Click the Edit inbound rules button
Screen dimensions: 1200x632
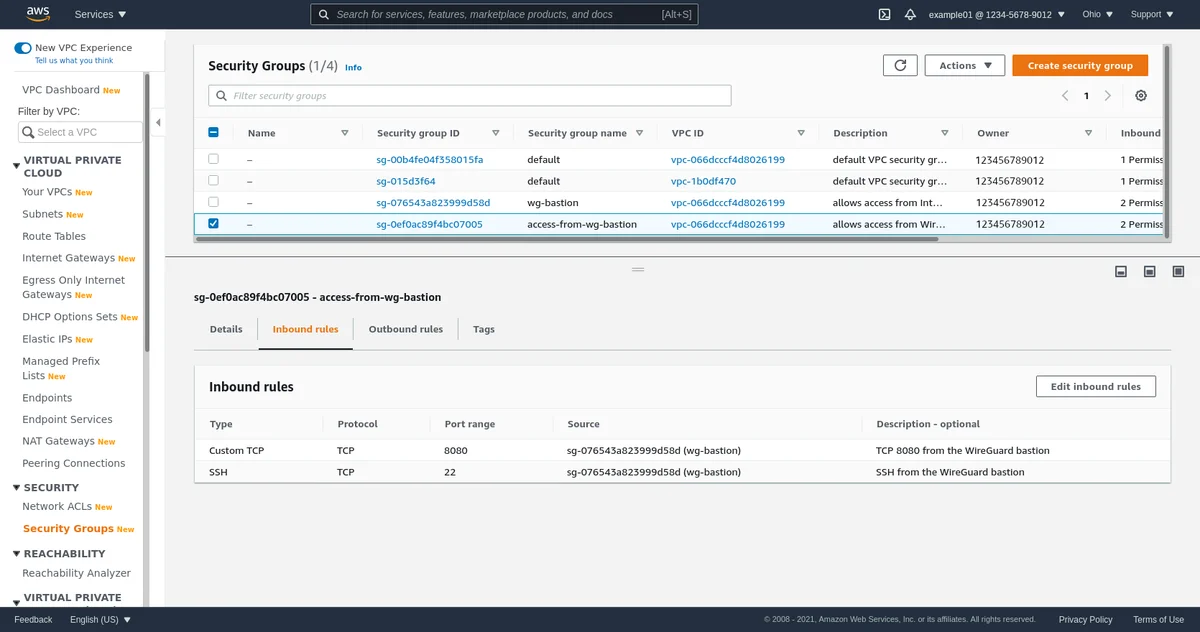[x=1095, y=386]
